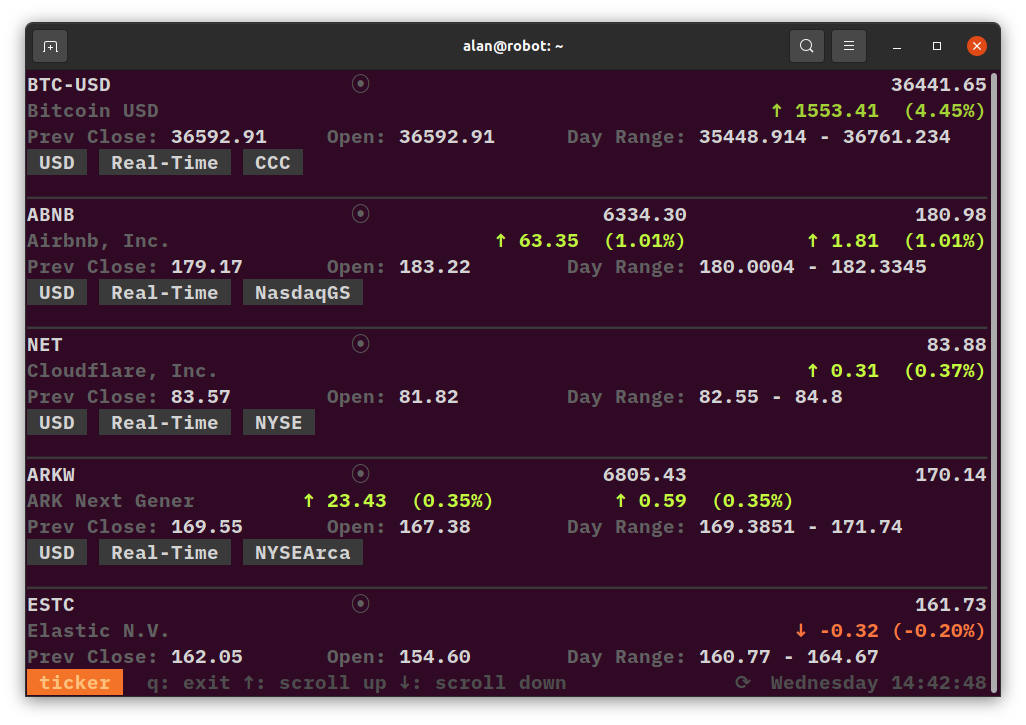The image size is (1026, 725).
Task: Click the up arrow beside 23.43
Action: [x=309, y=501]
